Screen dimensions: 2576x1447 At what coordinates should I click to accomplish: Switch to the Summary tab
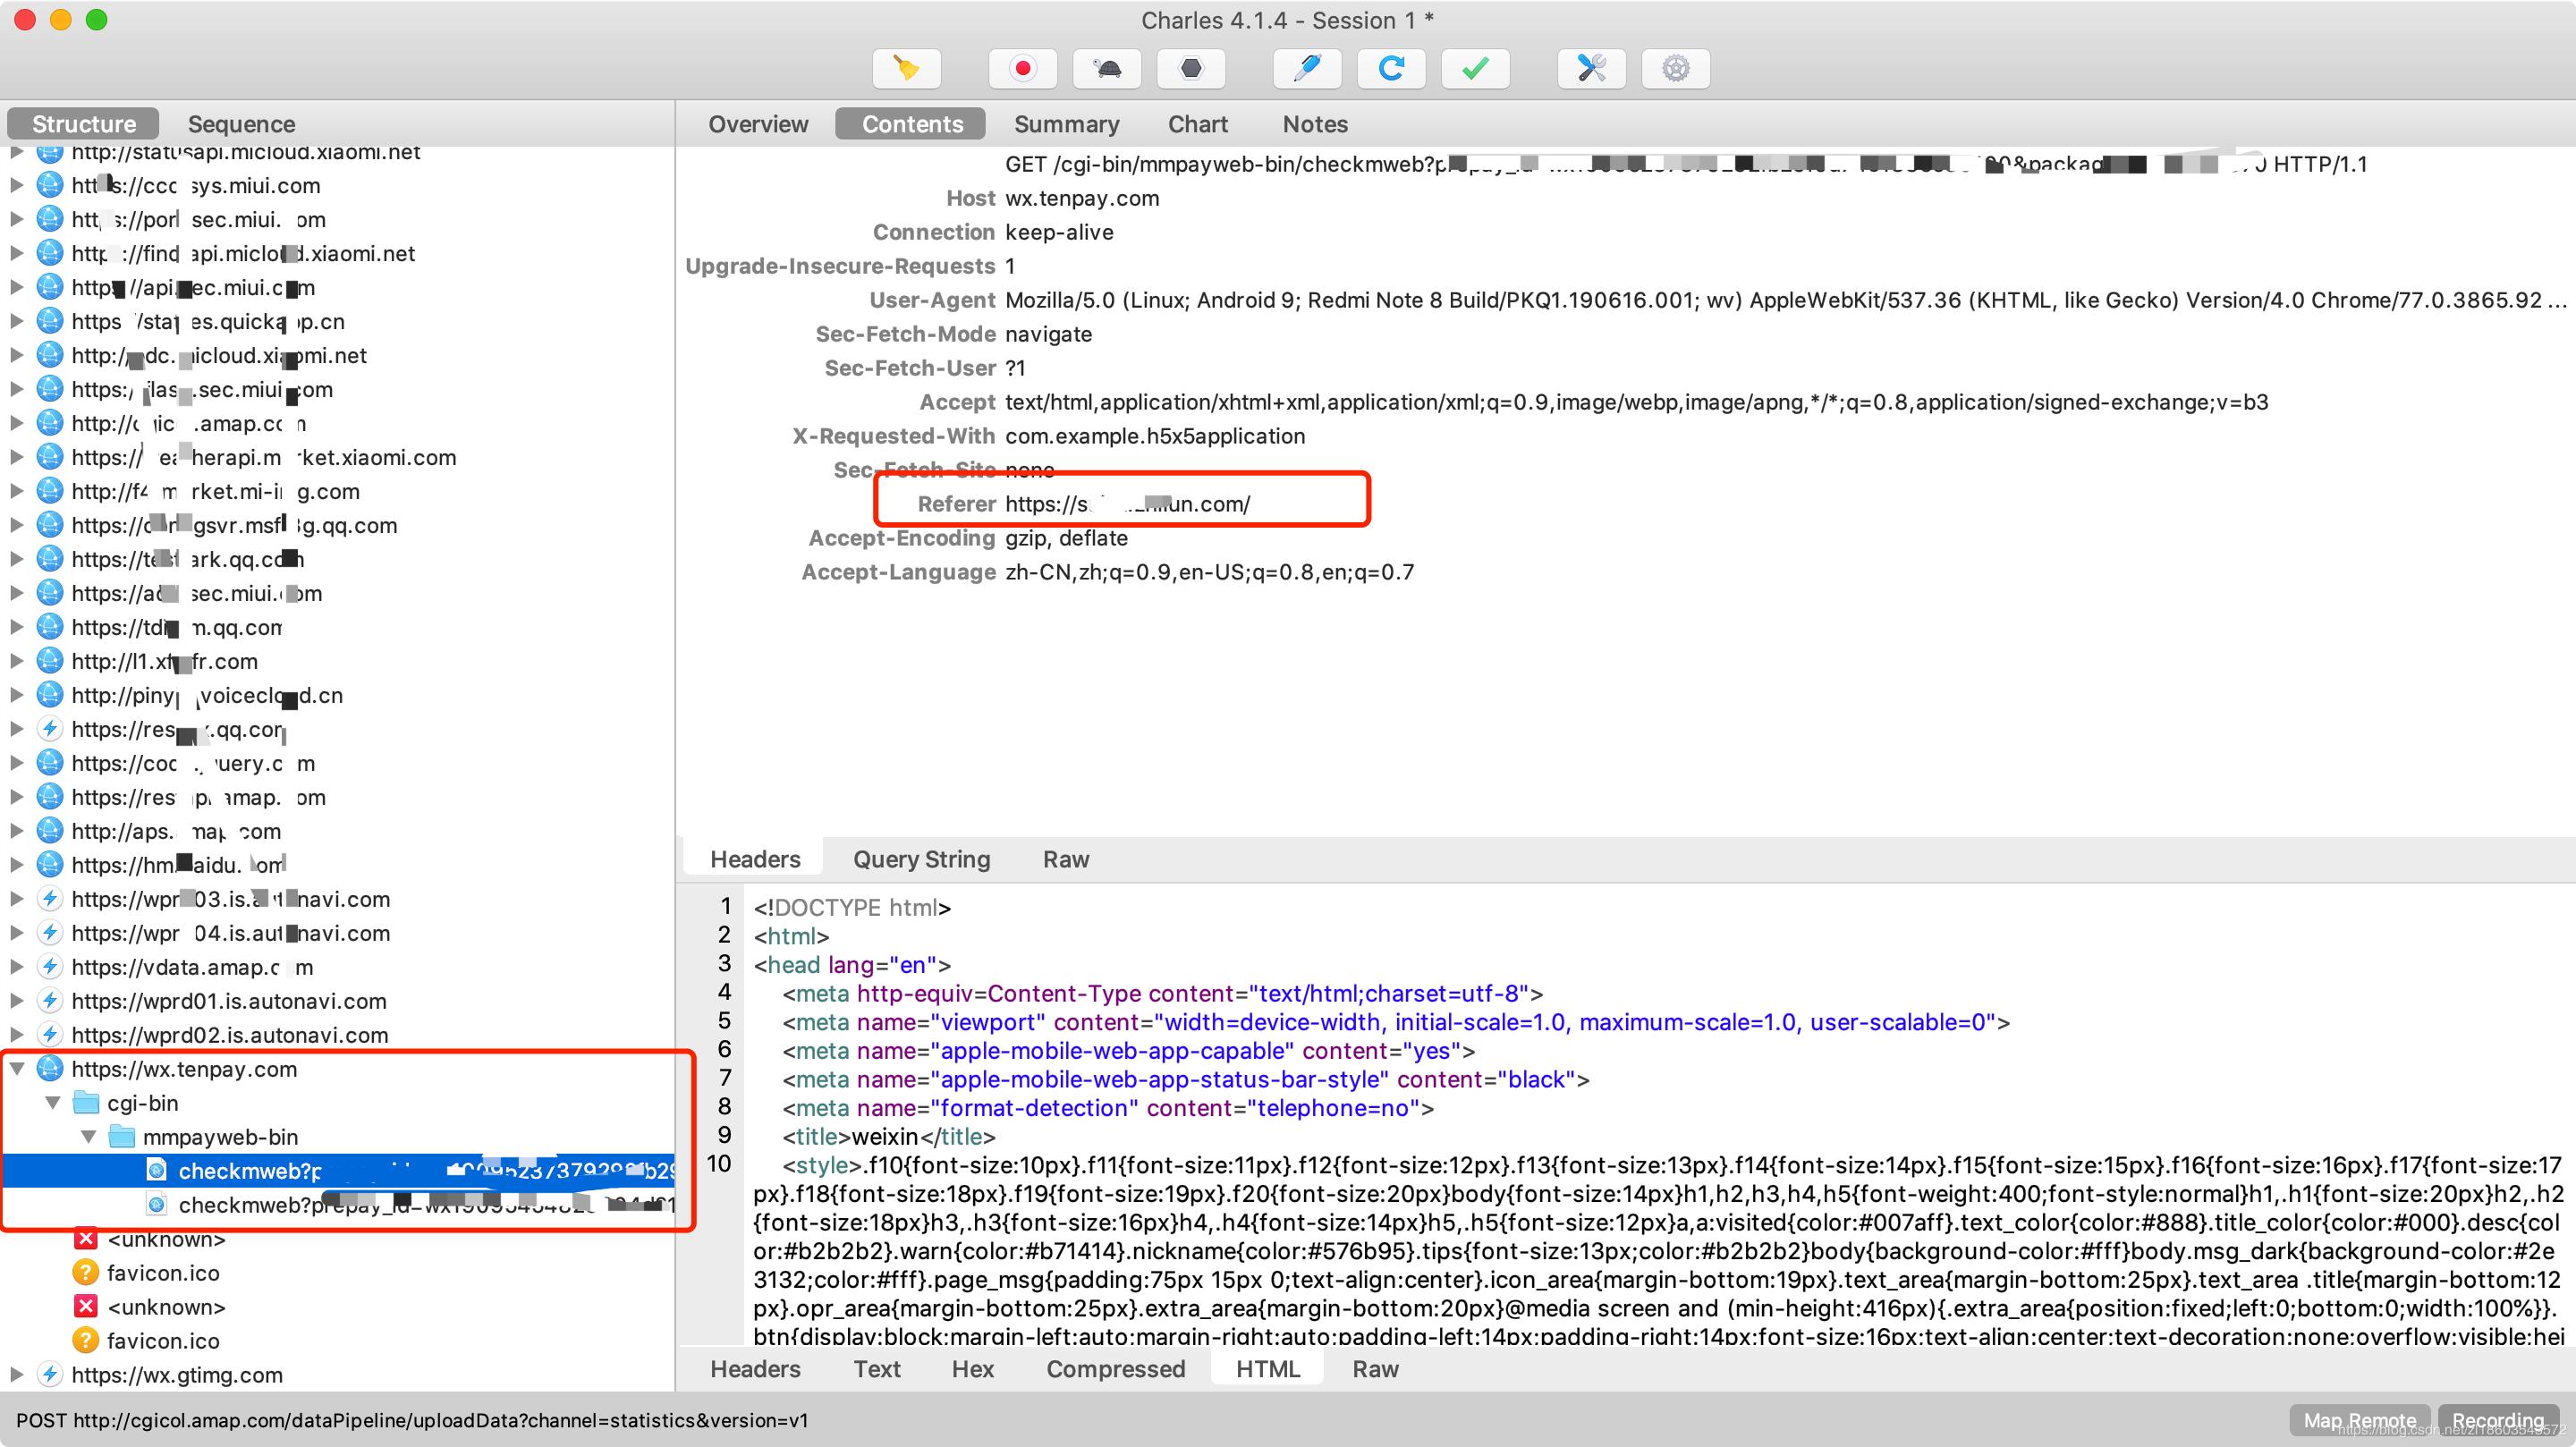pos(1066,123)
